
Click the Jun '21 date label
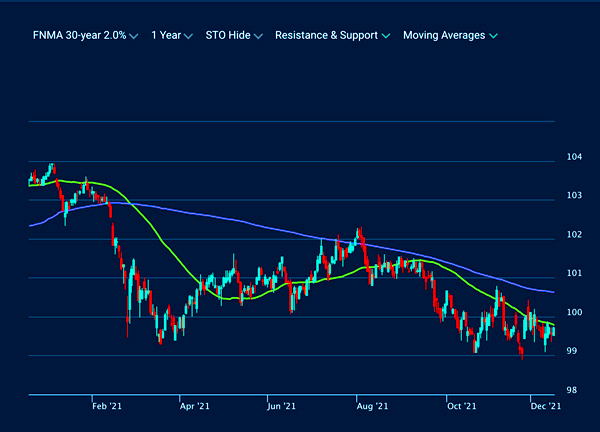click(x=282, y=407)
